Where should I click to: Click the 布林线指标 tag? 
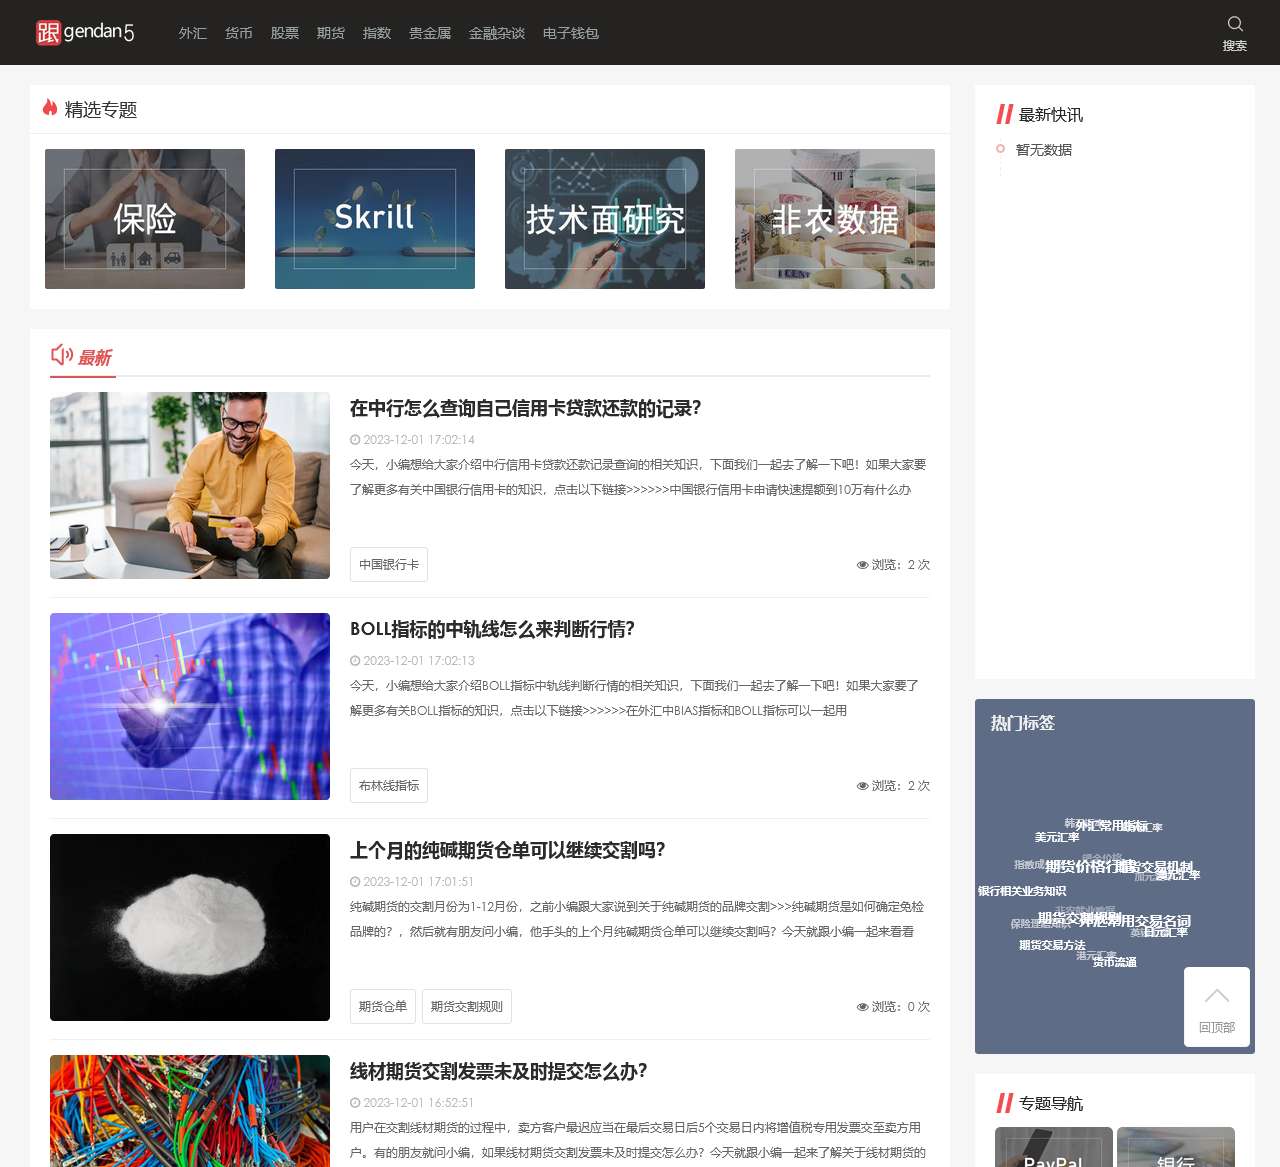coord(387,785)
